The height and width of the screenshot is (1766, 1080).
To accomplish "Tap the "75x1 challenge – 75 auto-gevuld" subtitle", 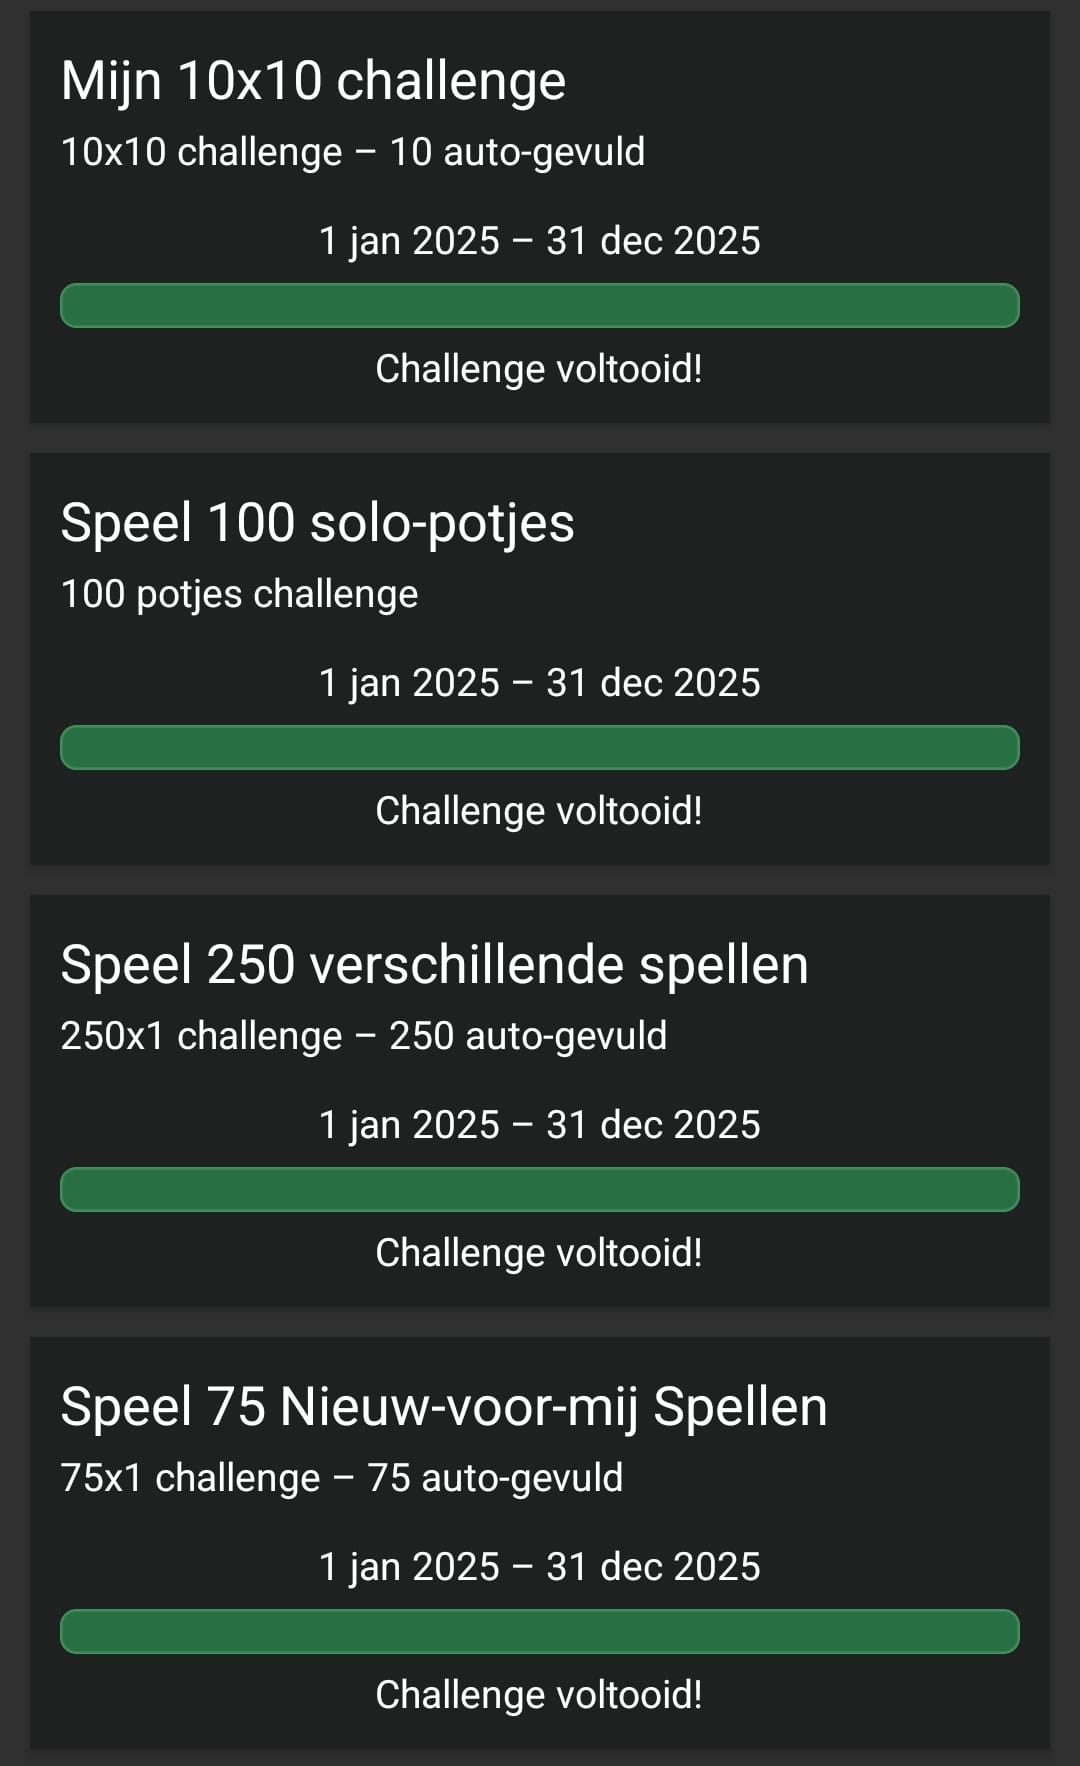I will [x=341, y=1478].
